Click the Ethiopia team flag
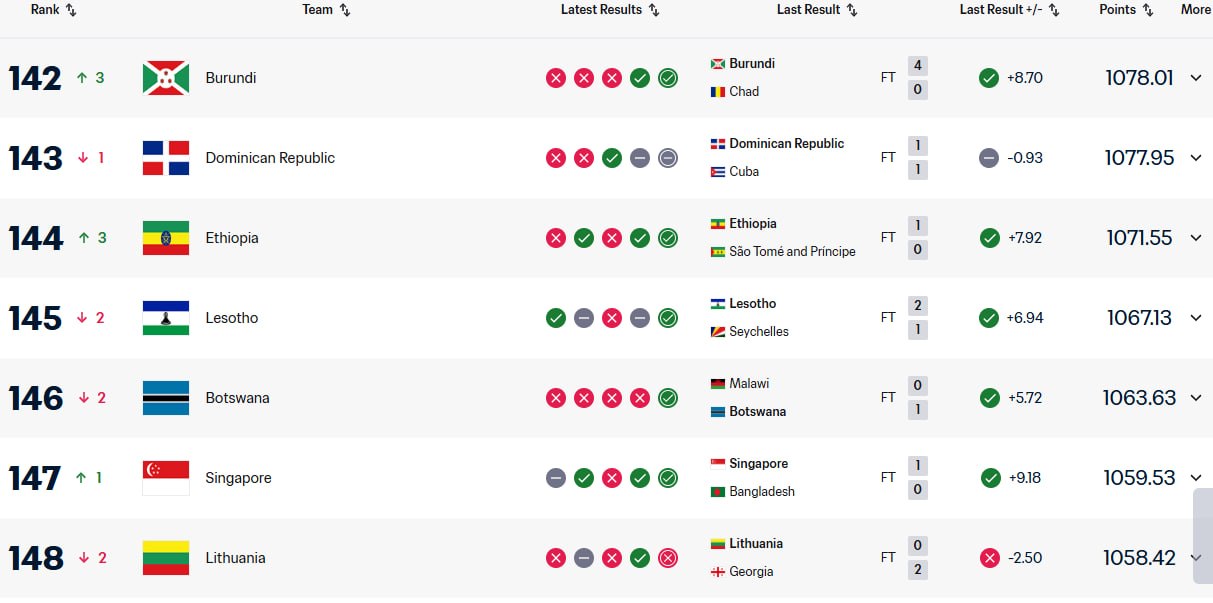The width and height of the screenshot is (1213, 603). (x=166, y=238)
